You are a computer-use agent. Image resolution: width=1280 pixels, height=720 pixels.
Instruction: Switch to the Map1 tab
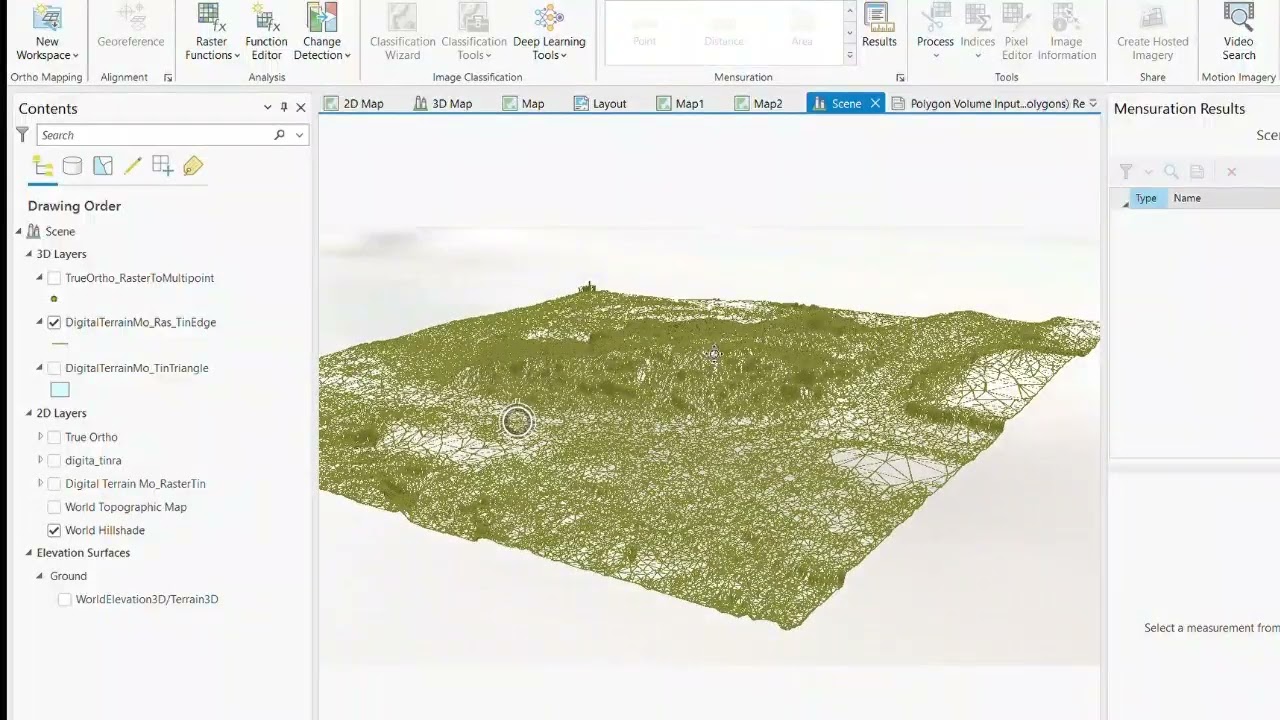tap(680, 103)
